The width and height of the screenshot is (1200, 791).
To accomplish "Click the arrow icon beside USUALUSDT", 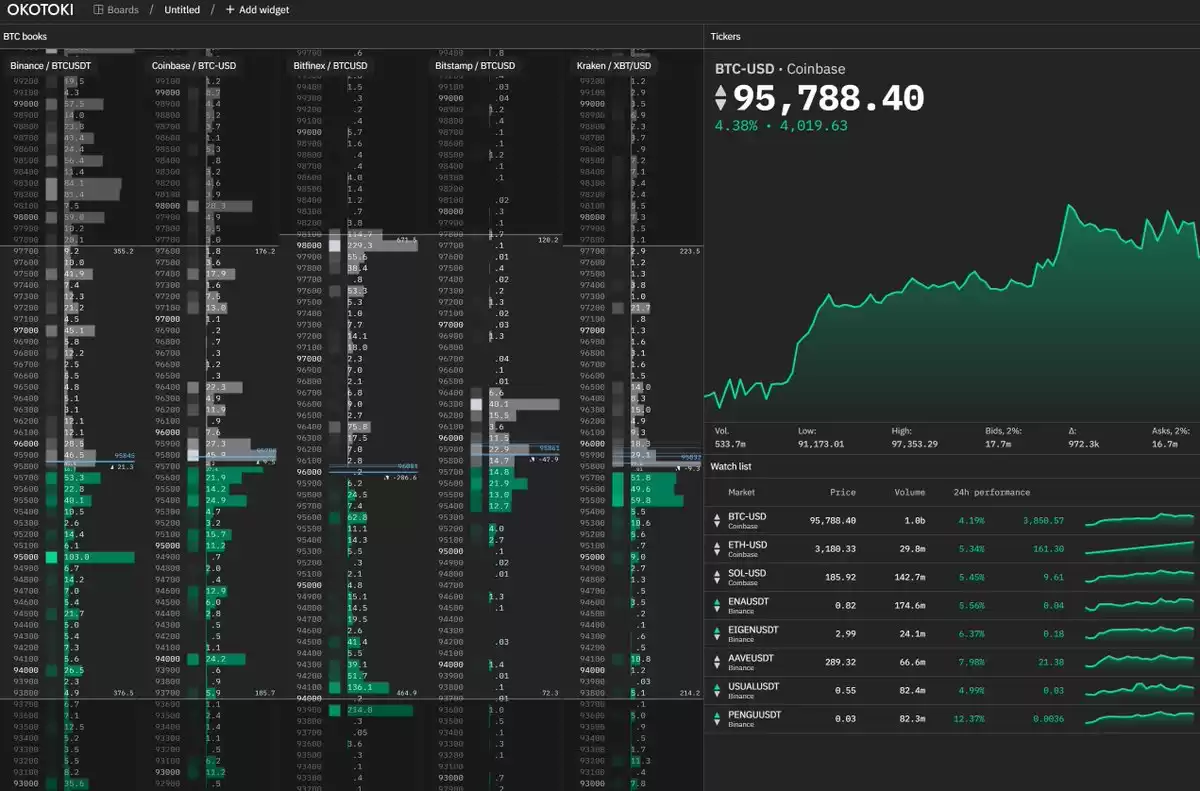I will coord(716,690).
